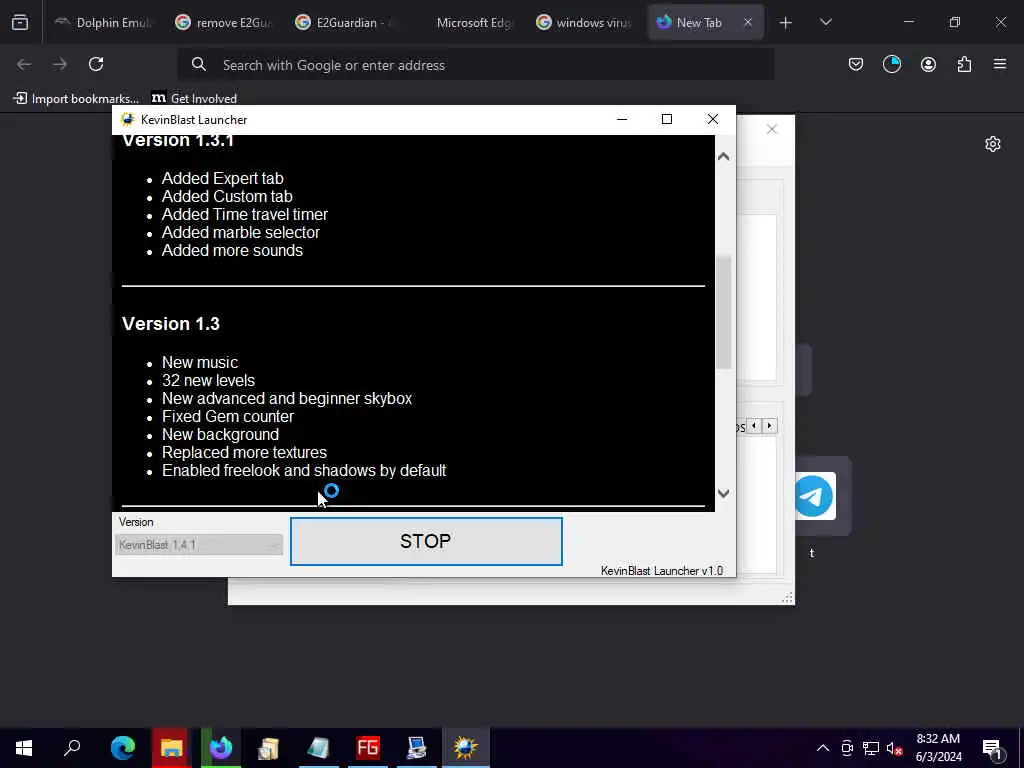Open the Version dropdown showing KevinBlast 1.4.1
The height and width of the screenshot is (768, 1024).
[x=199, y=545]
